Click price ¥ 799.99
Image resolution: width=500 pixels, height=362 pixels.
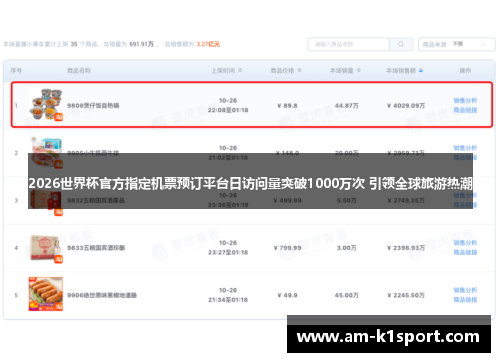coord(287,248)
